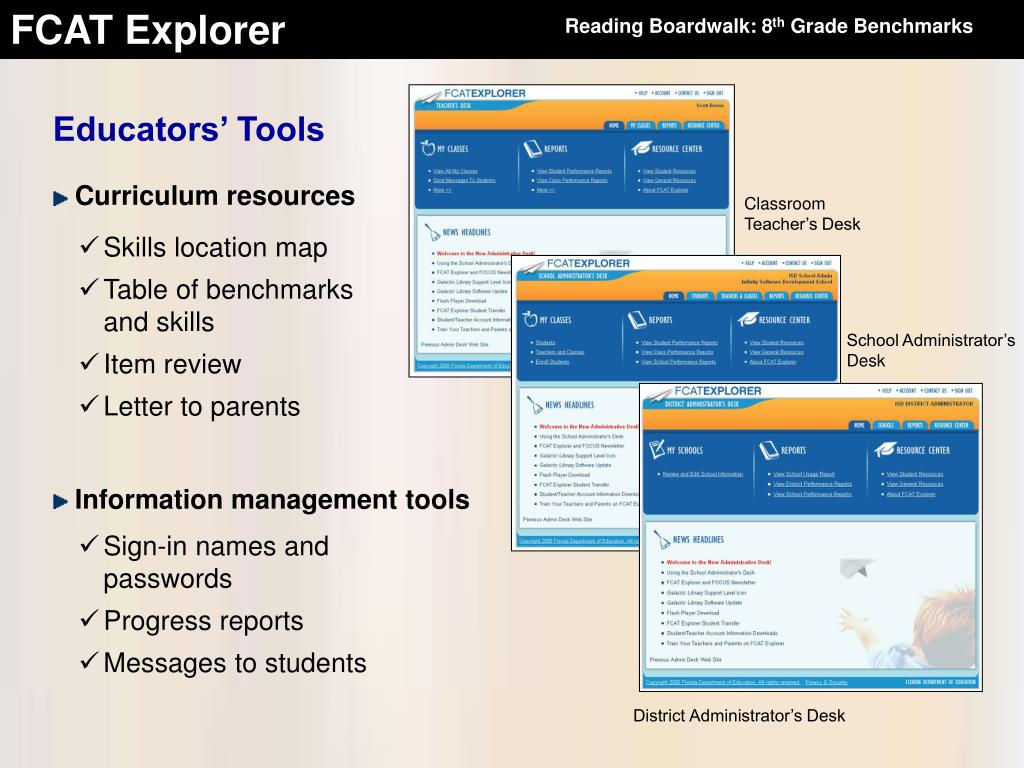Click the News Headlines bell icon on School Administrator's Desk
The height and width of the screenshot is (768, 1024).
click(x=535, y=405)
